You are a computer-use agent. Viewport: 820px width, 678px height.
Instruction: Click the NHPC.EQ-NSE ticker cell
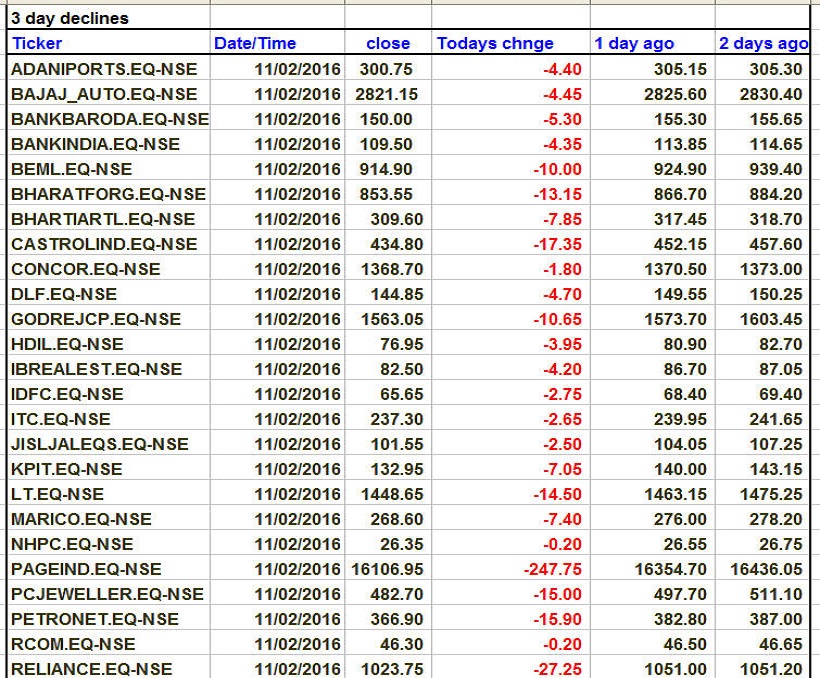click(x=71, y=544)
